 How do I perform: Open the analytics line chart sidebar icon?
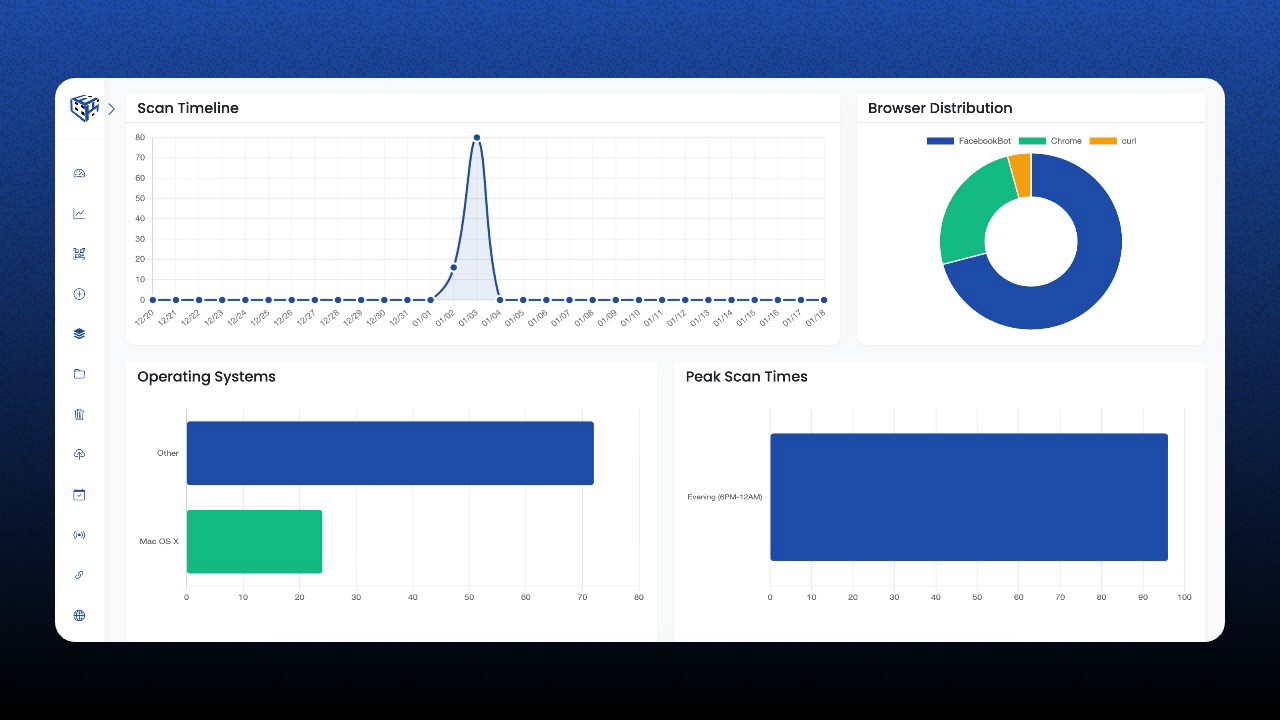coord(80,214)
